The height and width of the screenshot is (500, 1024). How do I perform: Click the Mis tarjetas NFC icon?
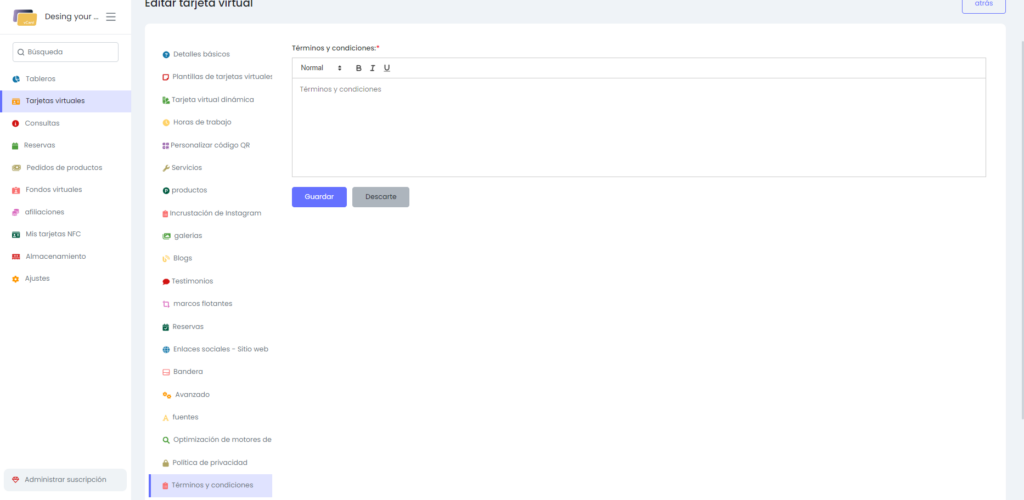tap(16, 234)
